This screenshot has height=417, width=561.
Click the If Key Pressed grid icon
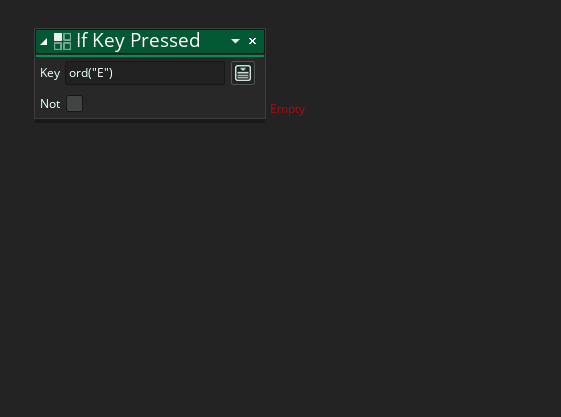tap(62, 41)
